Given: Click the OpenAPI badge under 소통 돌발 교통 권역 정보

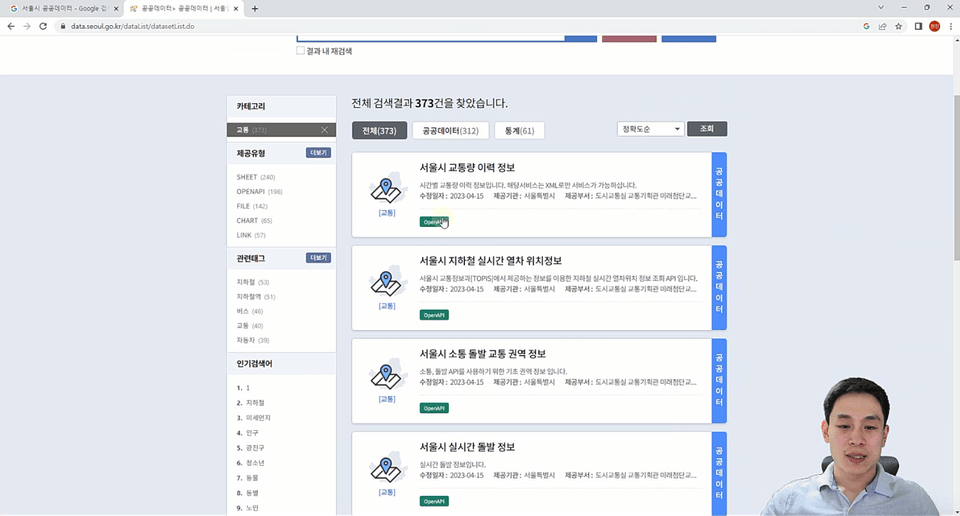Looking at the screenshot, I should tap(434, 408).
